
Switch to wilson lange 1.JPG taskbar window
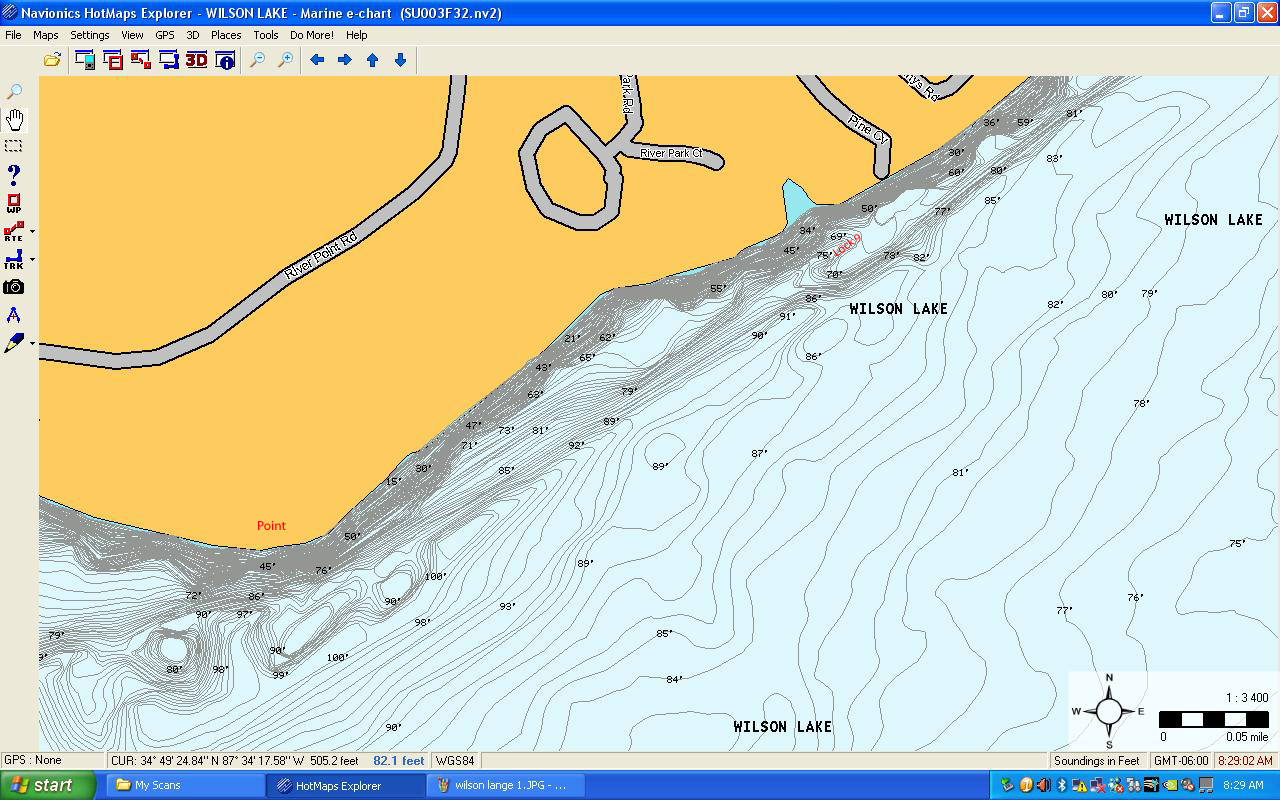pyautogui.click(x=506, y=785)
